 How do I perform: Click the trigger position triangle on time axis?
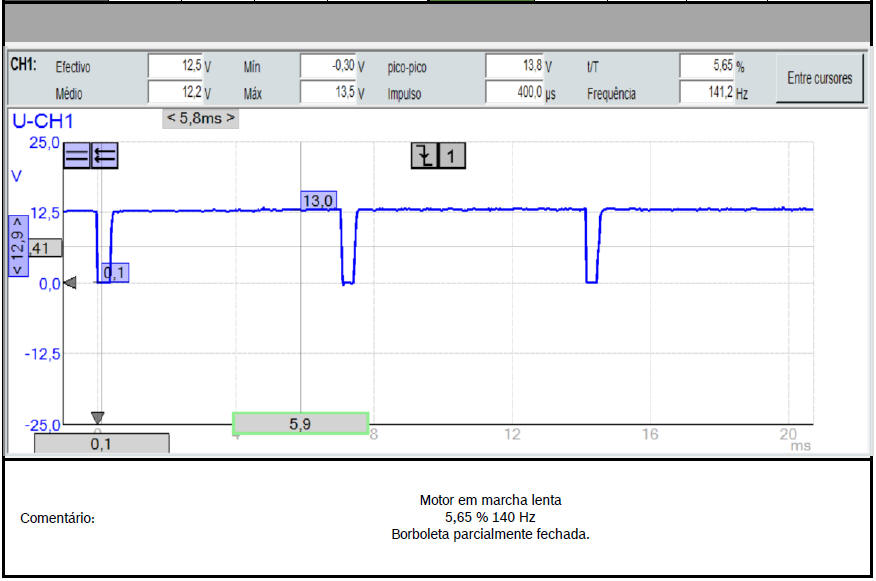tap(97, 417)
